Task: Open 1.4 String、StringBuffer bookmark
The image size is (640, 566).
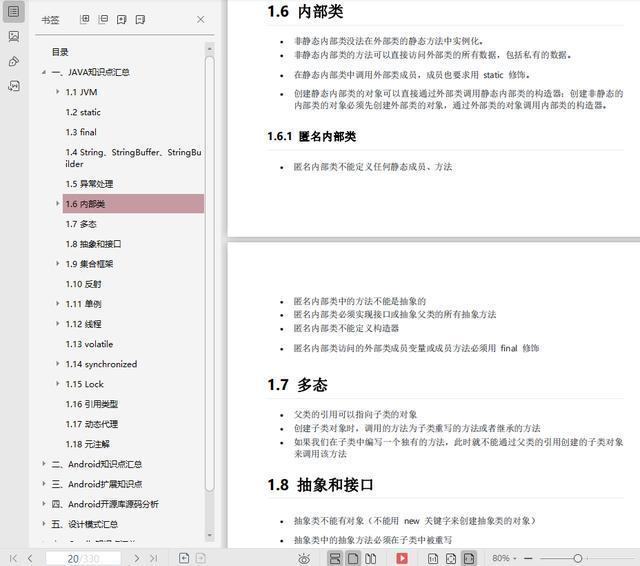Action: tap(133, 158)
